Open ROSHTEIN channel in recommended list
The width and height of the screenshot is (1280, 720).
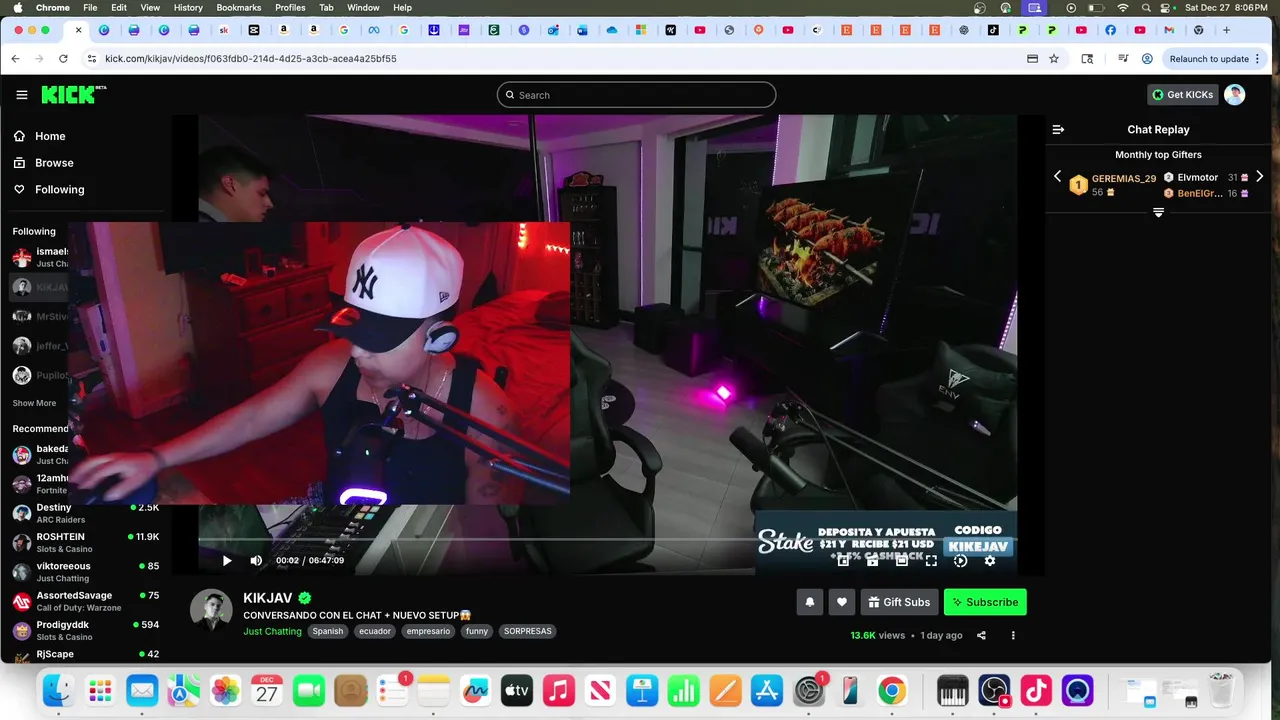(x=85, y=542)
